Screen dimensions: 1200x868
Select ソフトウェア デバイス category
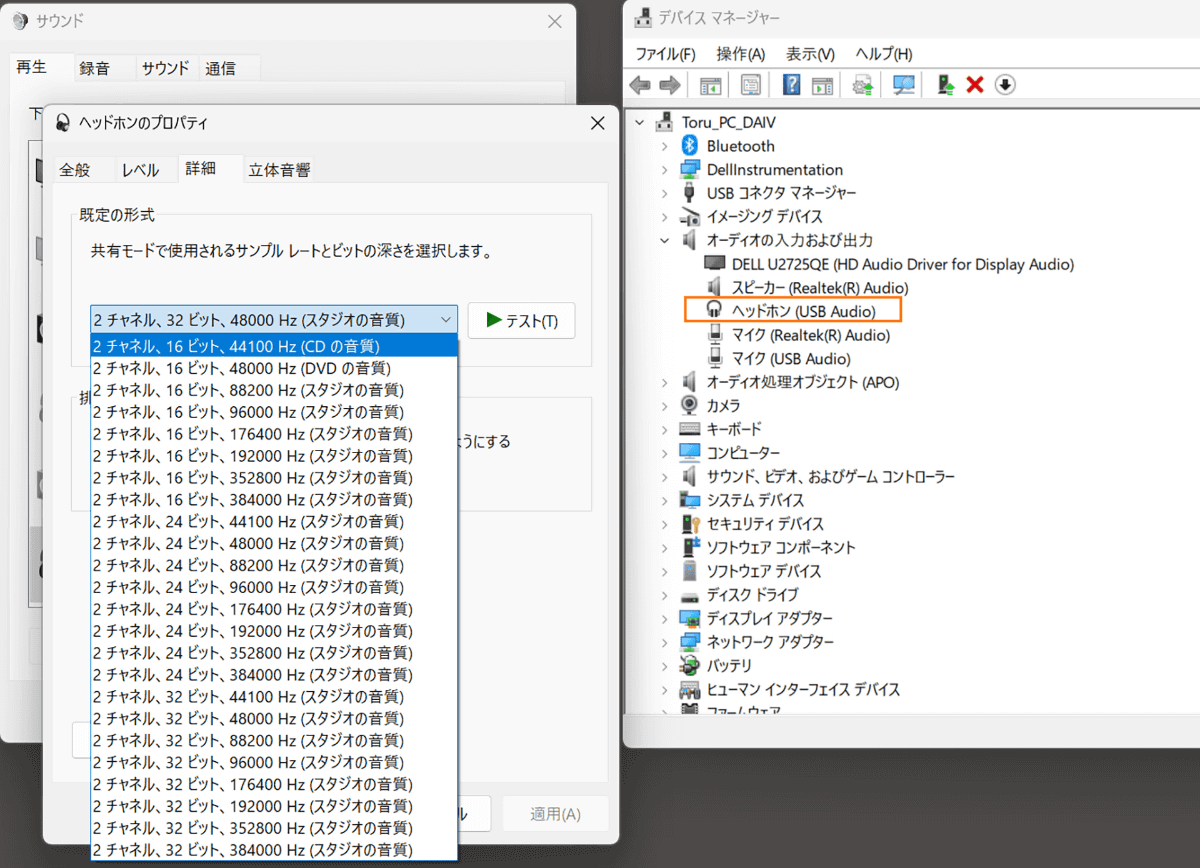click(764, 571)
